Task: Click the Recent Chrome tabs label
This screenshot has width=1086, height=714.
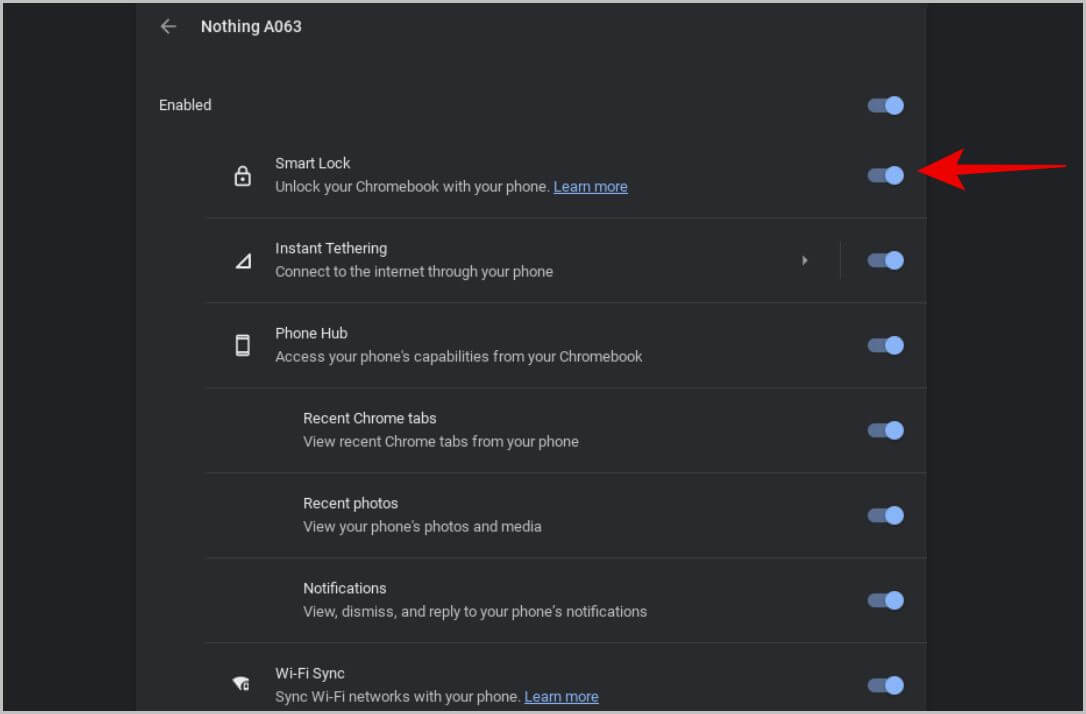Action: (370, 418)
